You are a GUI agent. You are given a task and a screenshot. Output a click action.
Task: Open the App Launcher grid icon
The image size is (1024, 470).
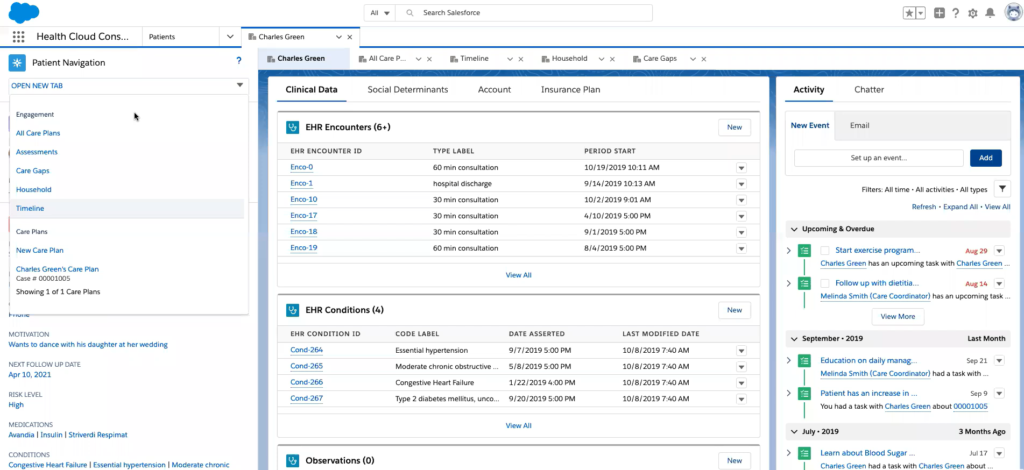18,37
